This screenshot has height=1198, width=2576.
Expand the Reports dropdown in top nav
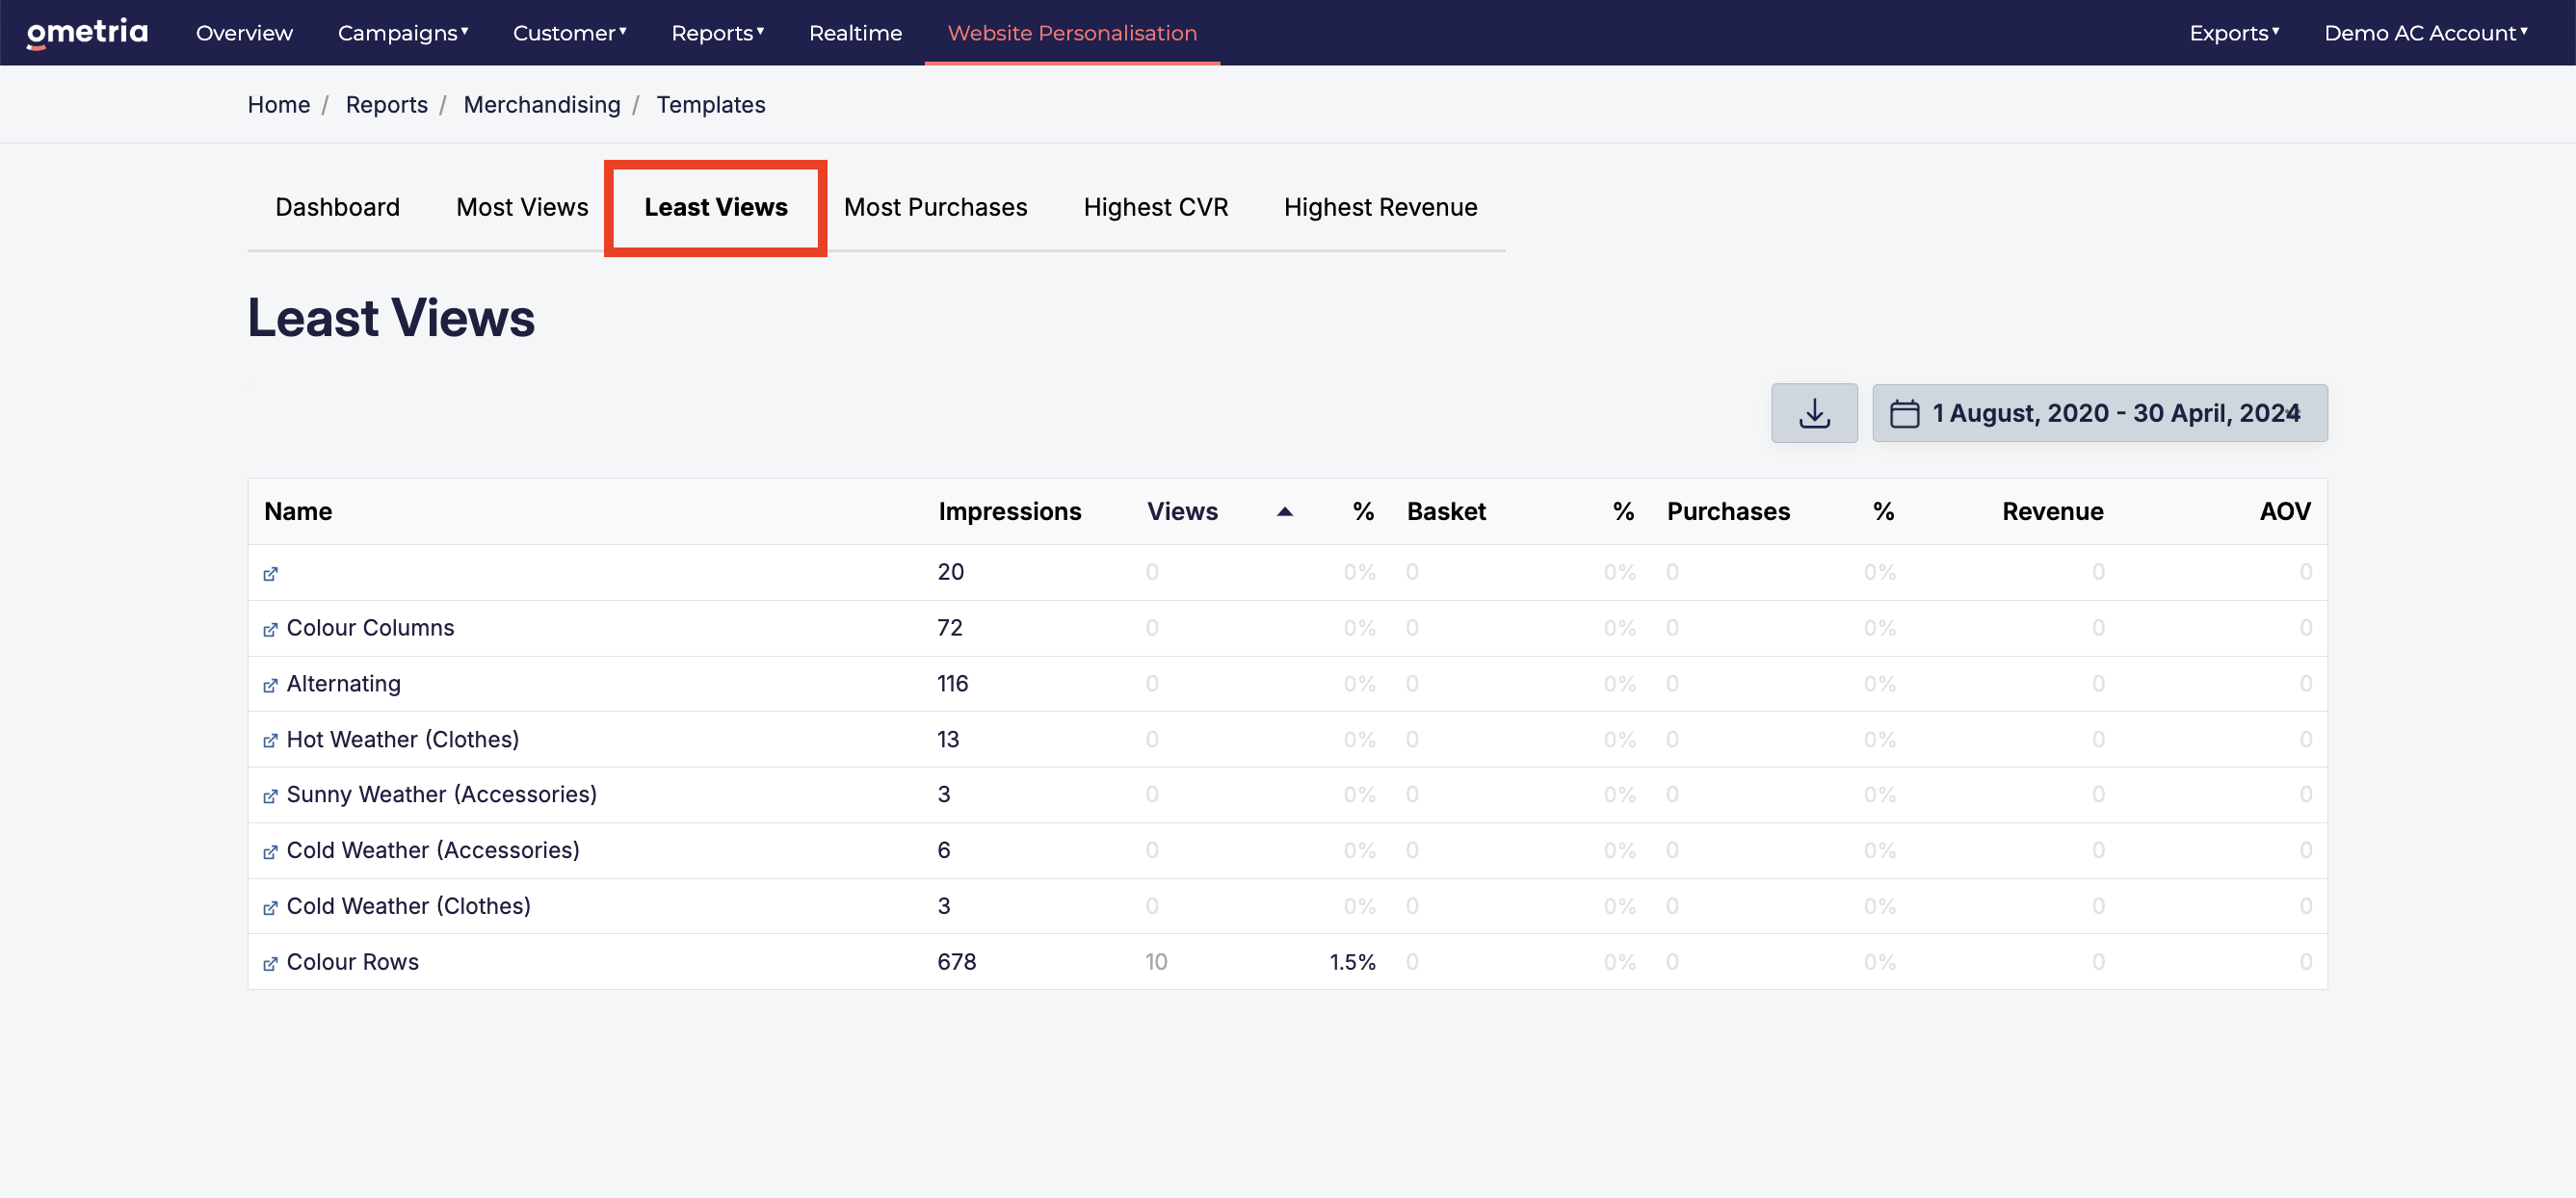click(x=718, y=33)
